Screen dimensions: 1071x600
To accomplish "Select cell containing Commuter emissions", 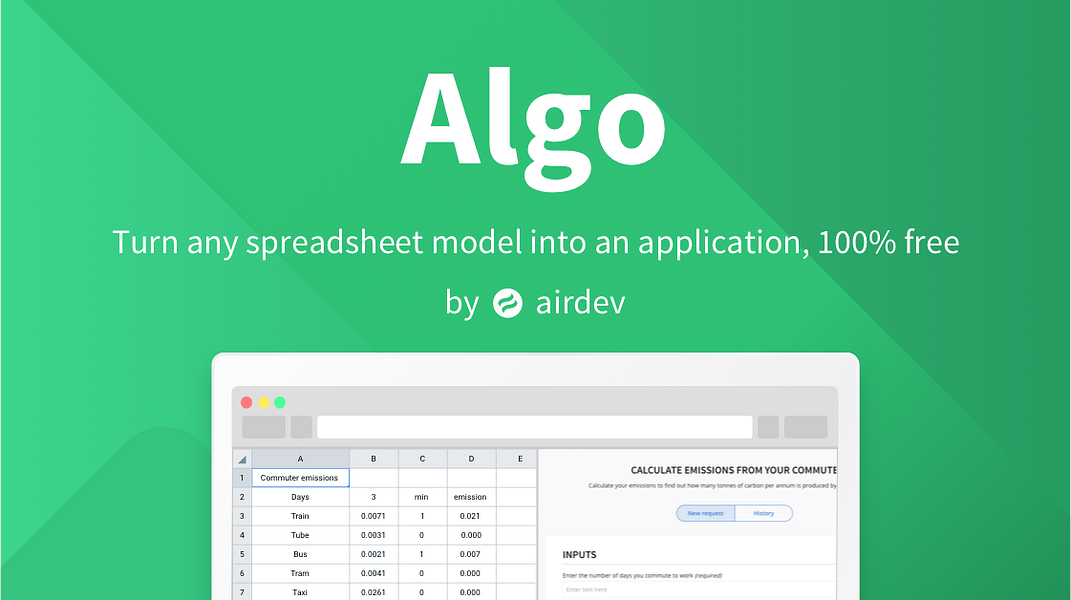I will [x=300, y=477].
